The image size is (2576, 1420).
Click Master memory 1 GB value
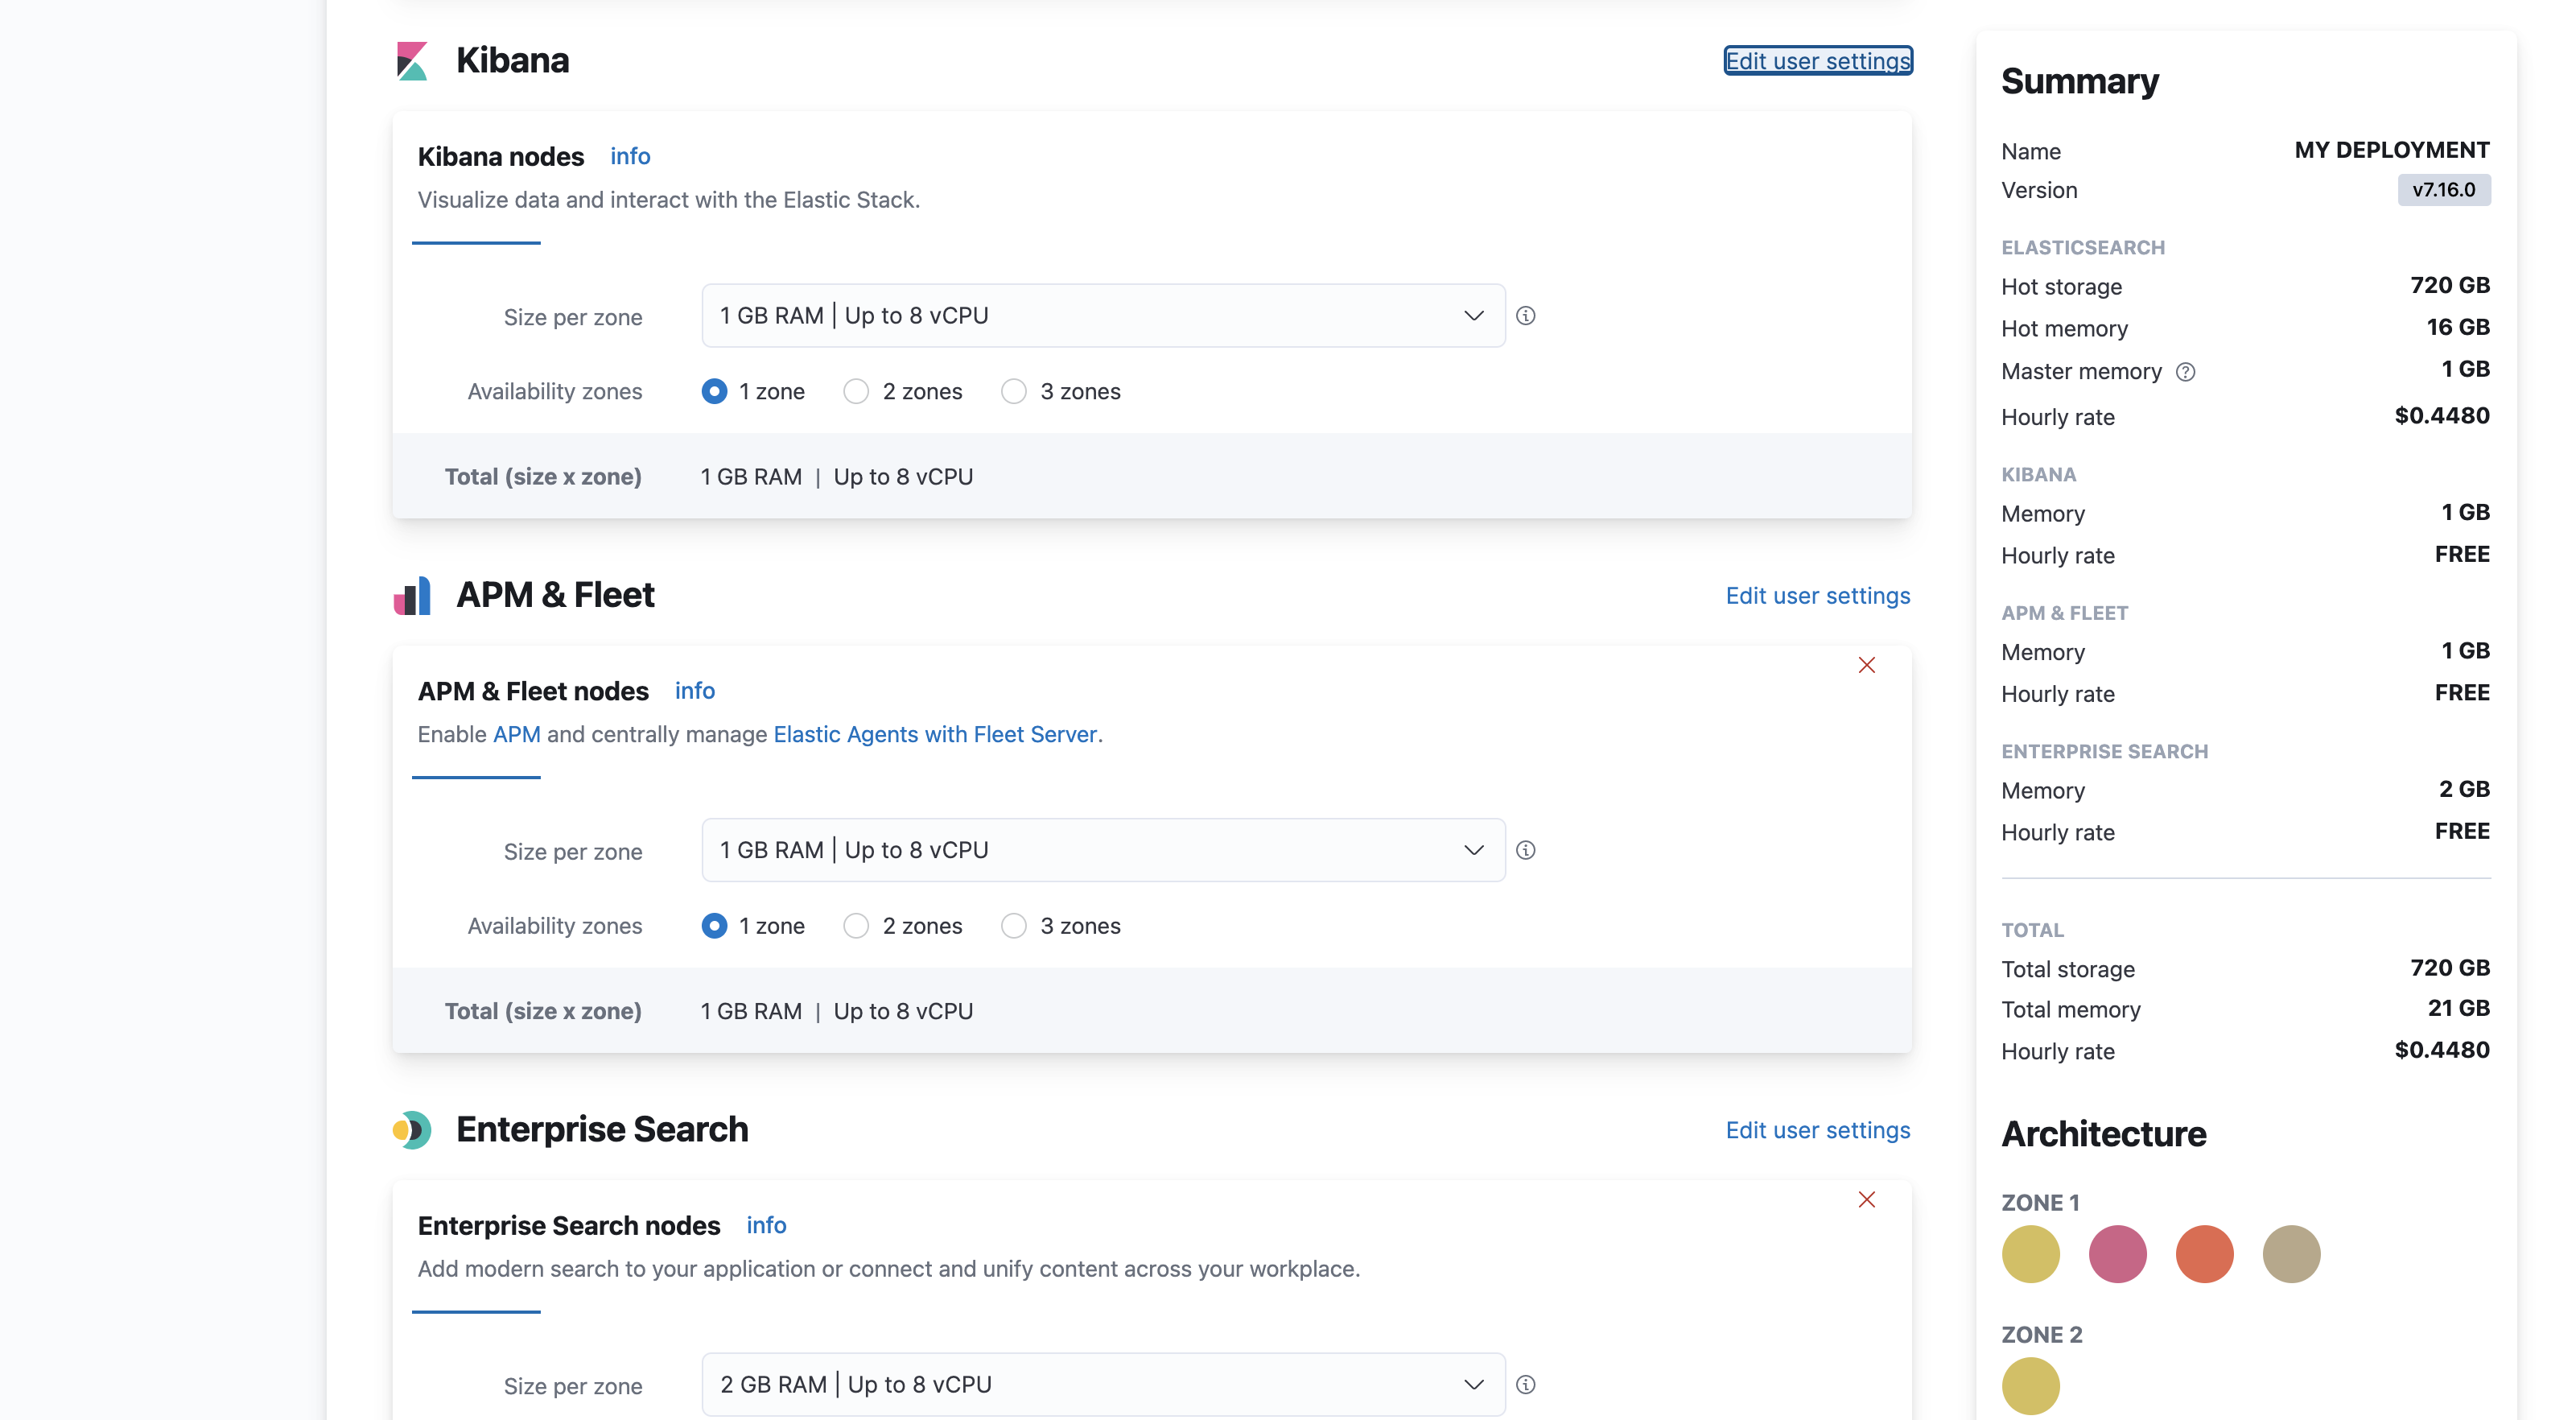point(2465,369)
